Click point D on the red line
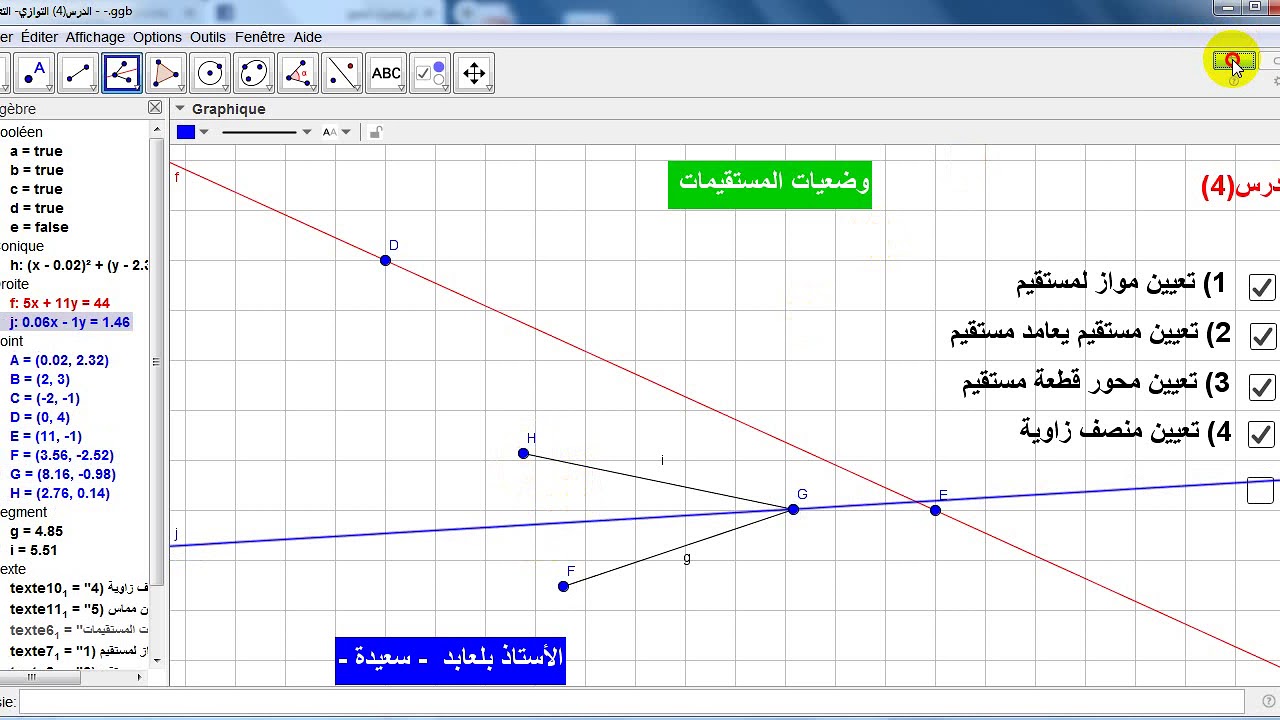The height and width of the screenshot is (720, 1280). click(385, 260)
